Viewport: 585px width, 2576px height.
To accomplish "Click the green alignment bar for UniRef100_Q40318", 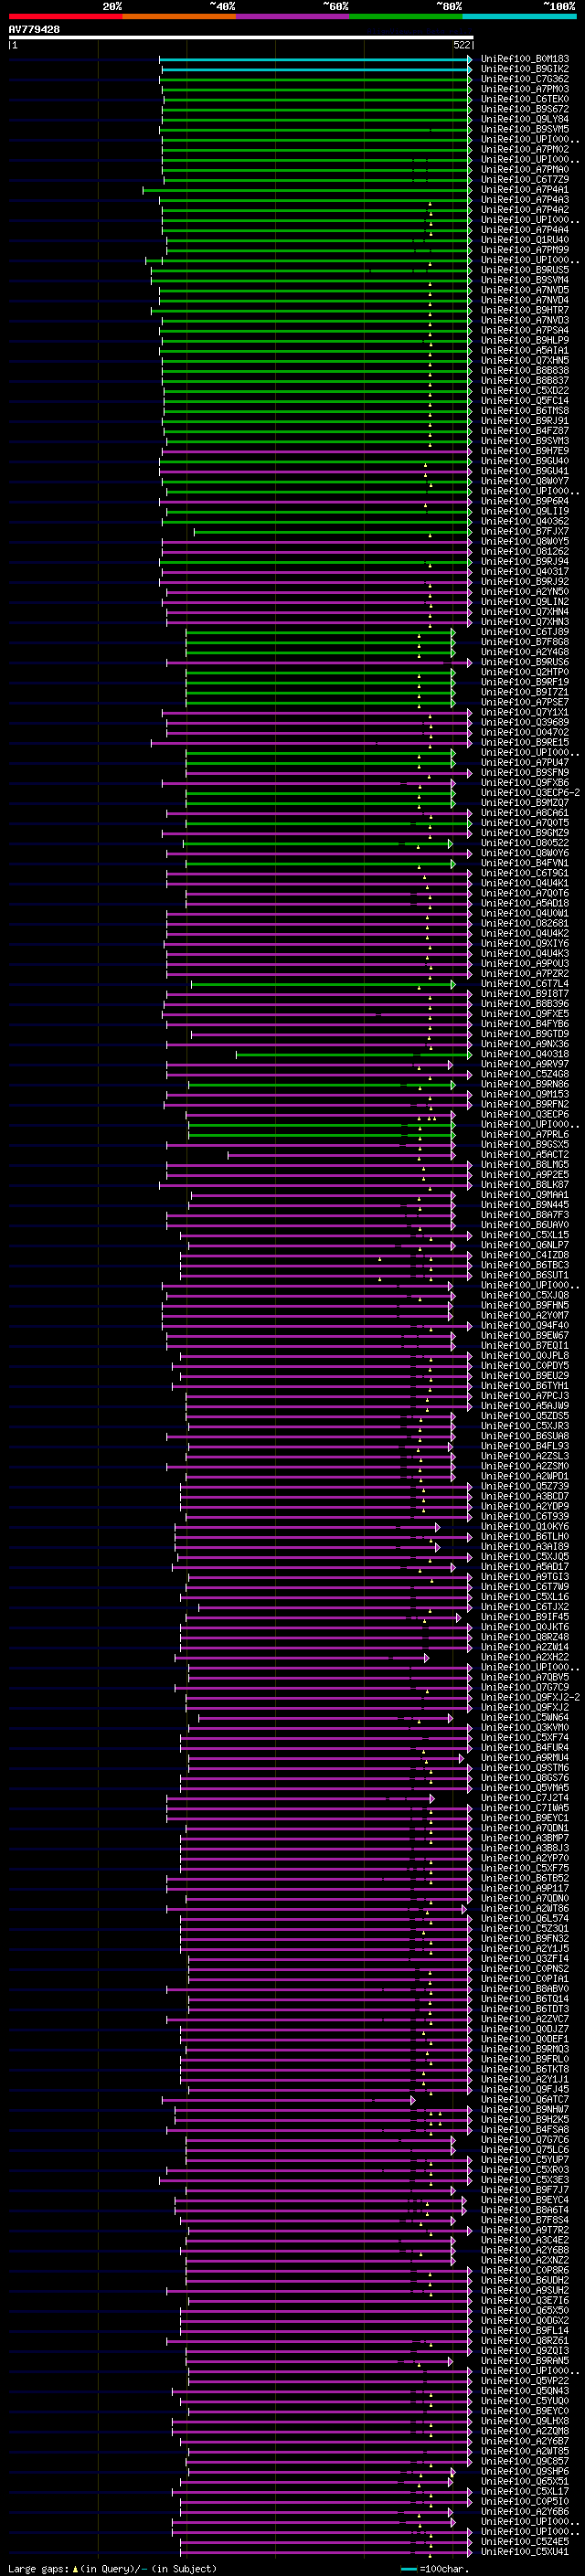I will coord(355,1054).
